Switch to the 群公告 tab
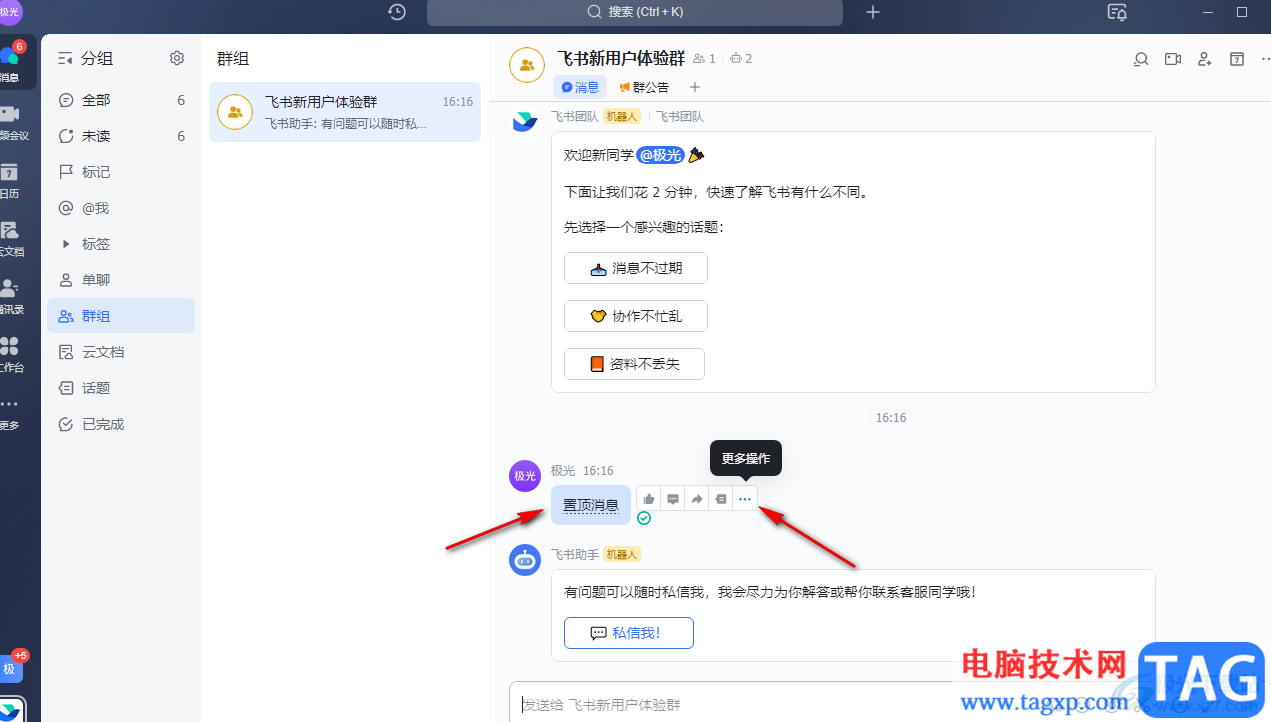This screenshot has height=722, width=1271. (x=644, y=87)
